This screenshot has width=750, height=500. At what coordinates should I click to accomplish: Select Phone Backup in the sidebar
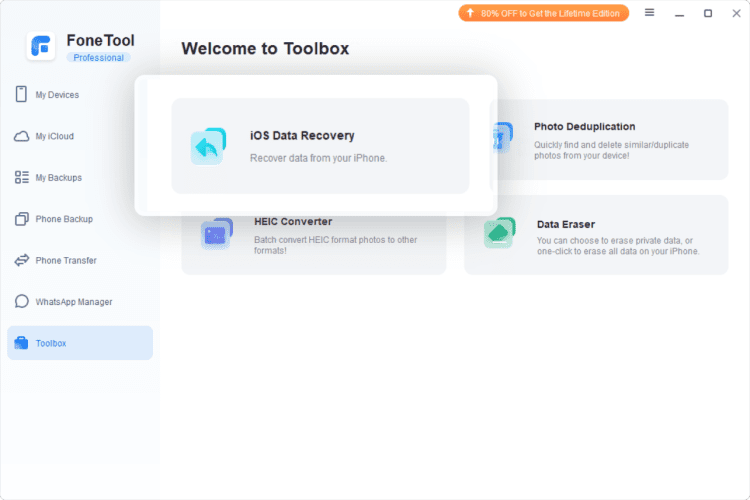point(64,219)
